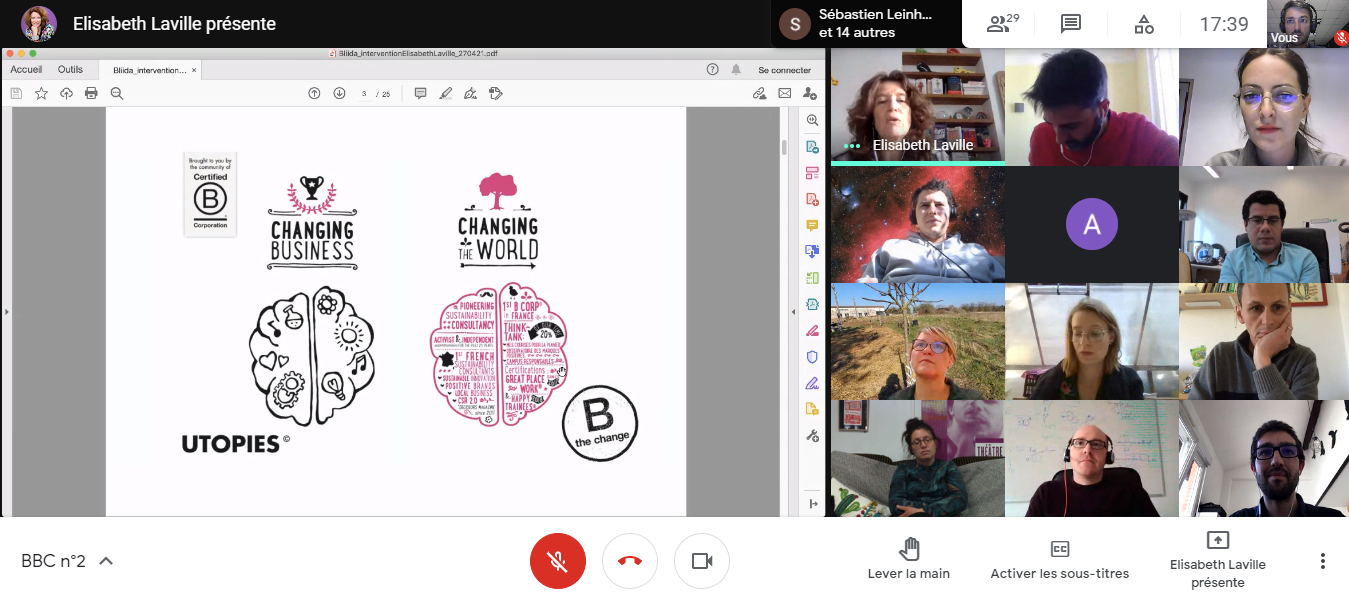Open Elisabeth Laville présente screen options

(1217, 559)
